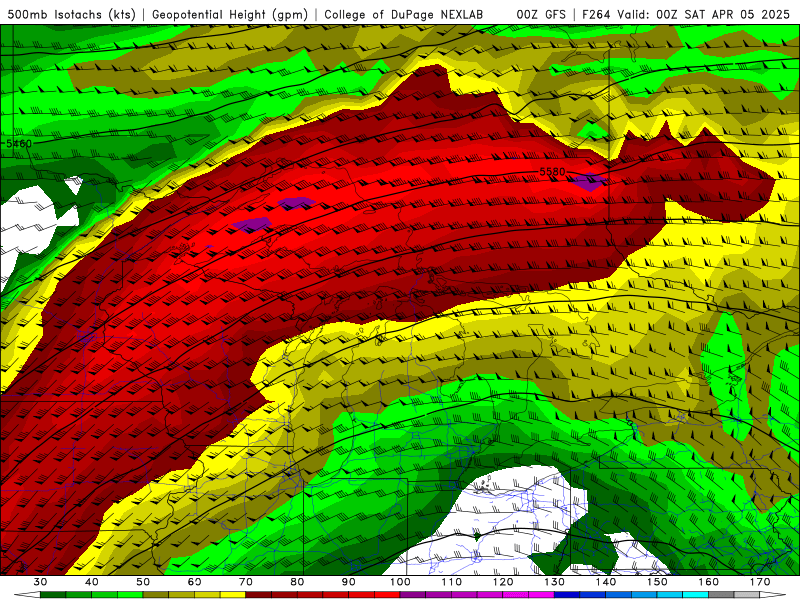Click the dark red colorbar swatch just after 70
This screenshot has width=800, height=600.
tap(259, 595)
